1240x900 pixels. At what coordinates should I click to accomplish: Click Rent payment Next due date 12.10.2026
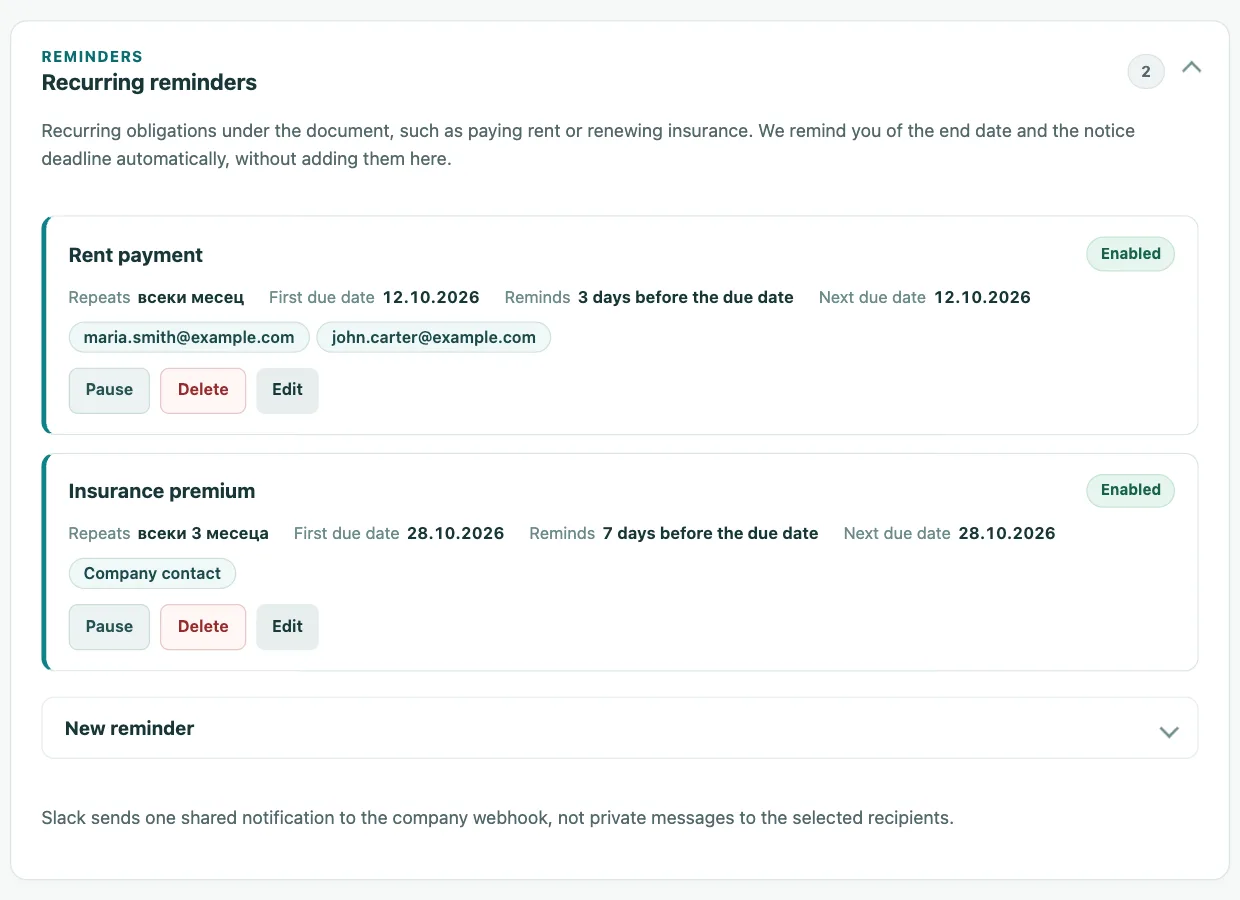(x=982, y=297)
